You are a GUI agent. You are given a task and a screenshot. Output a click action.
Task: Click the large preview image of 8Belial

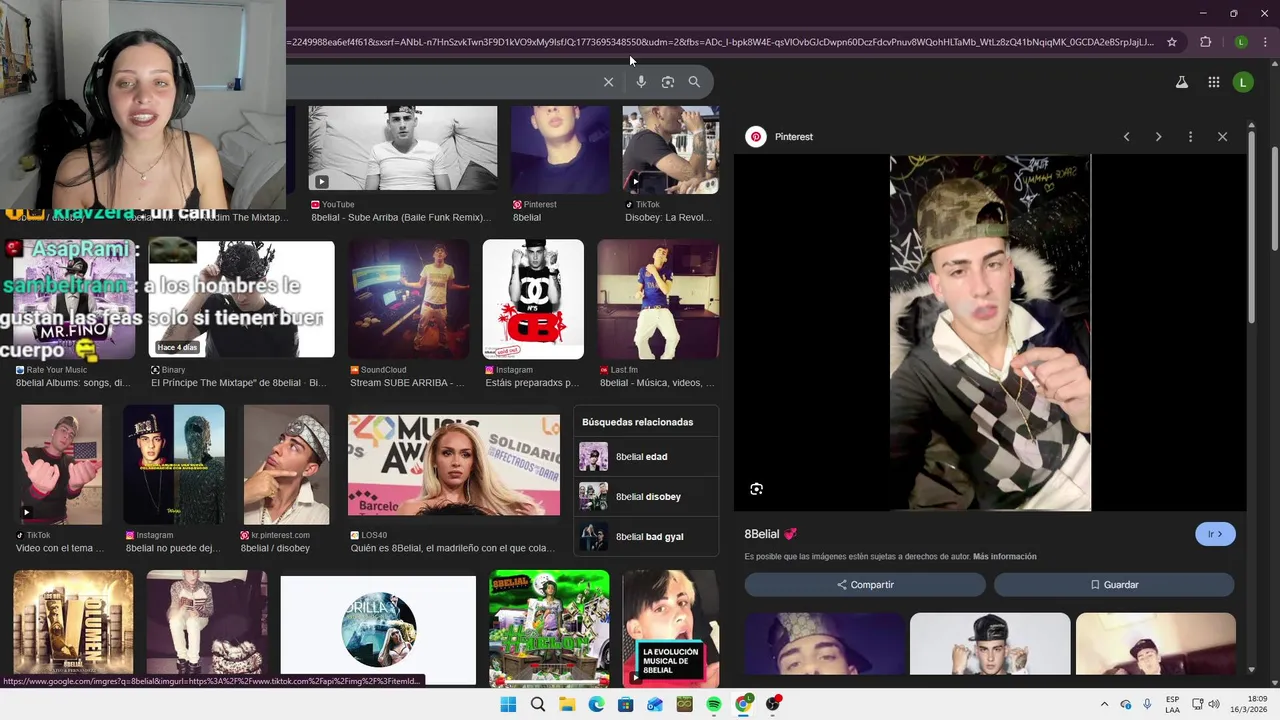point(990,333)
